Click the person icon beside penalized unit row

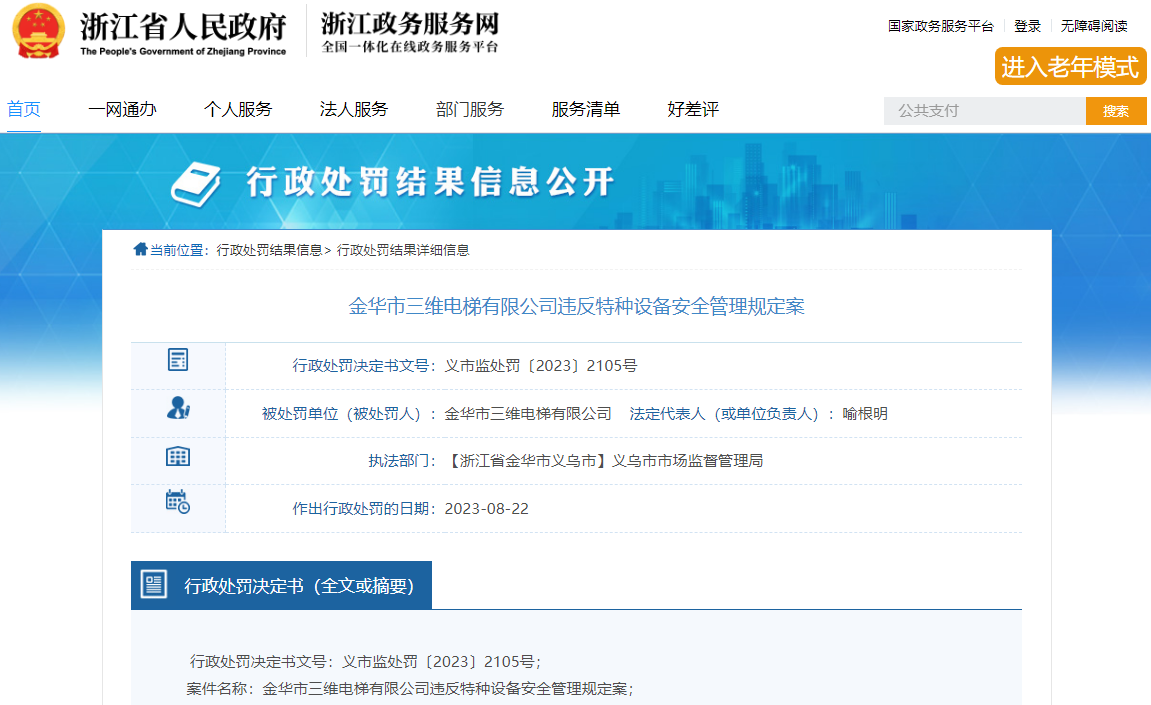pyautogui.click(x=178, y=408)
